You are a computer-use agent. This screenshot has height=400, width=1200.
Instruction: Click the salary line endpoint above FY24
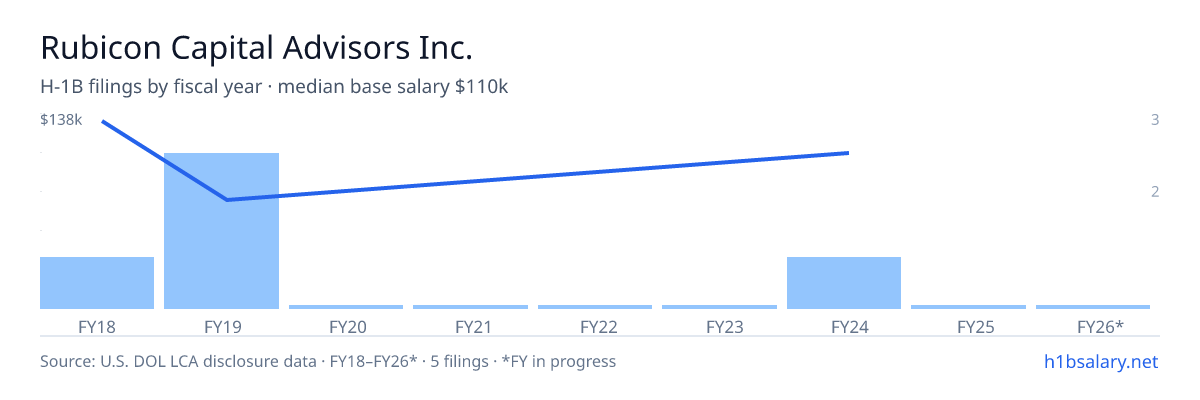(848, 153)
